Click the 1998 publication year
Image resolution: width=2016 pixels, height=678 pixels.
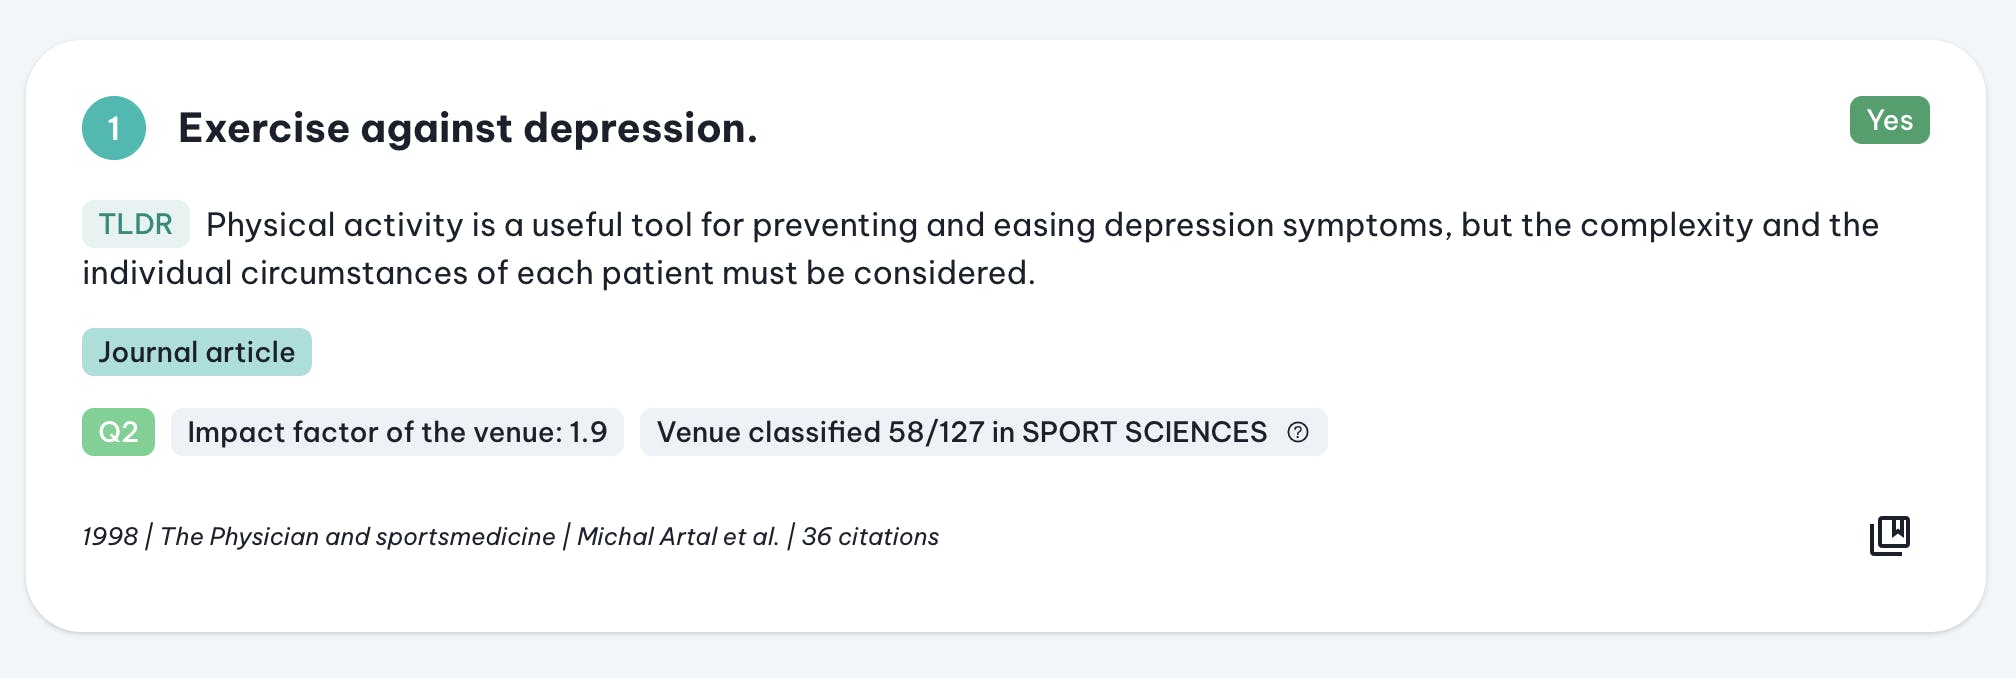(110, 537)
